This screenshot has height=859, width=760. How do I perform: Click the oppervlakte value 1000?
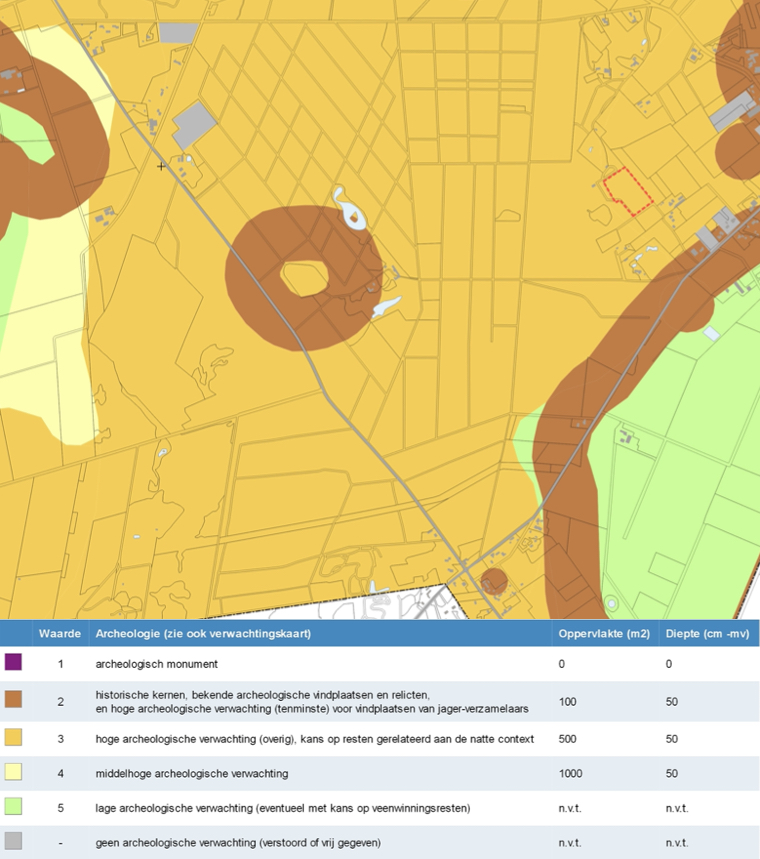pos(570,774)
